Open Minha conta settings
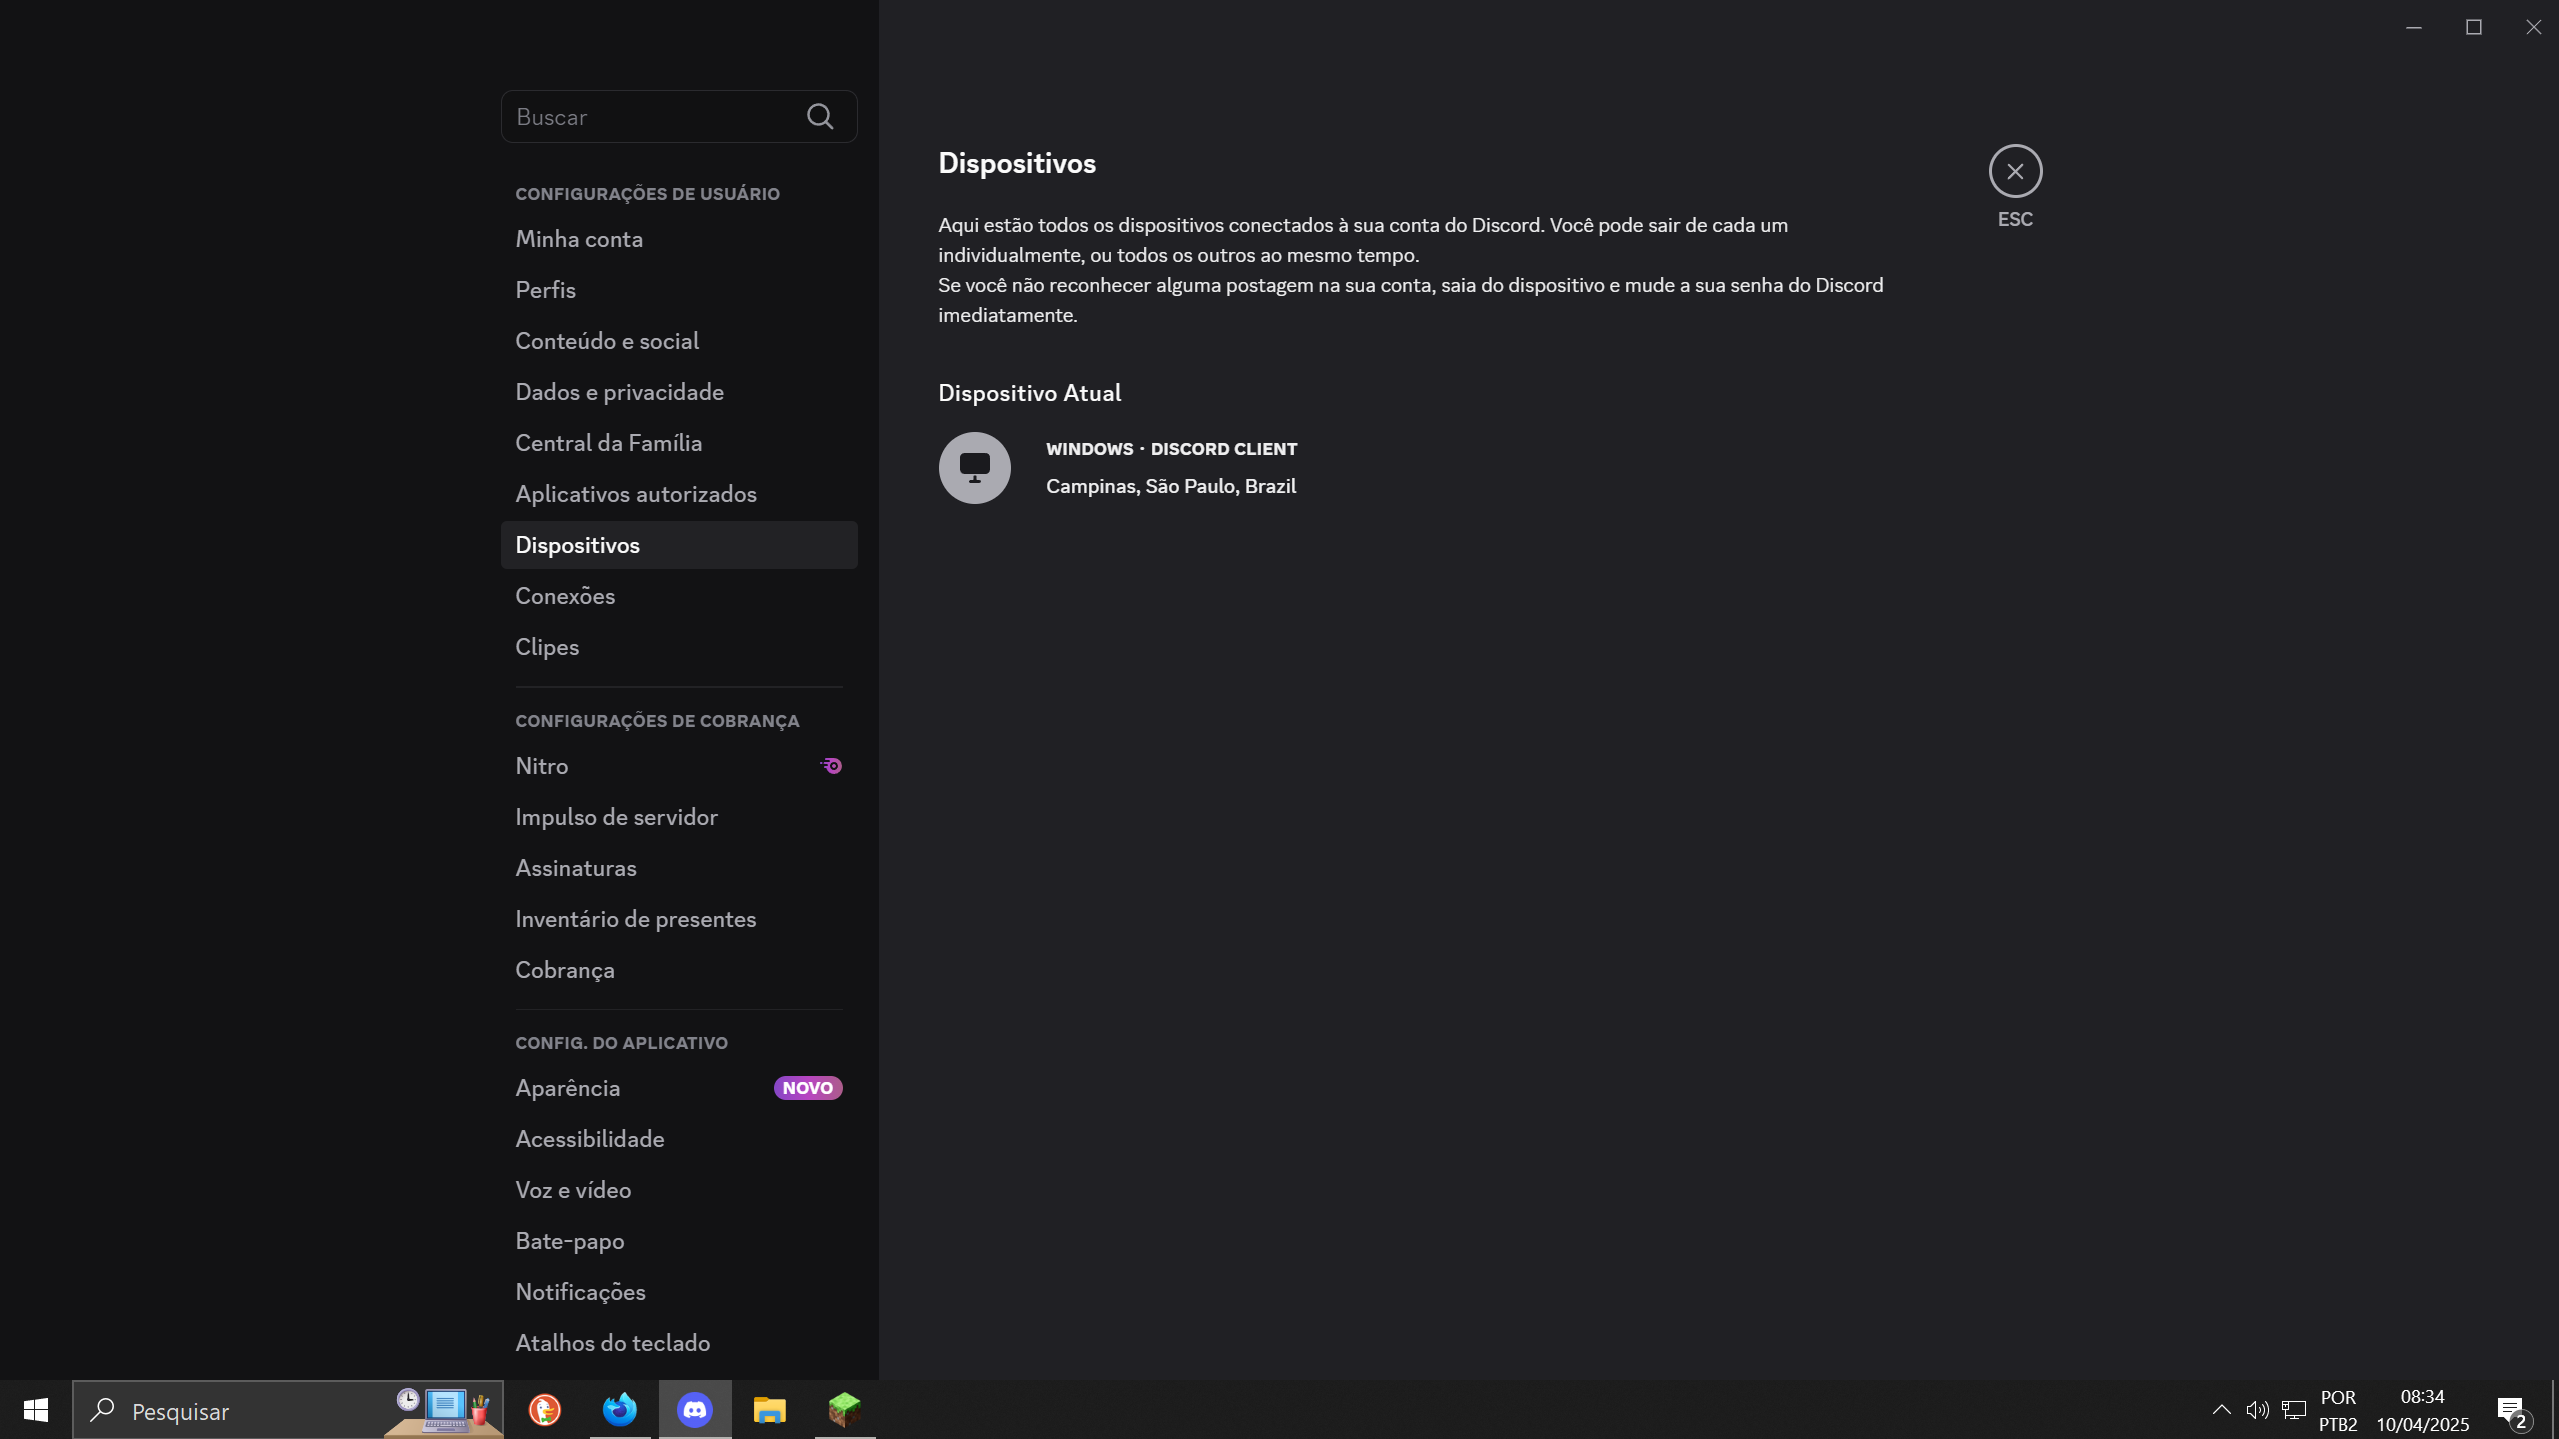Screen dimensions: 2559x1439 tap(679, 239)
